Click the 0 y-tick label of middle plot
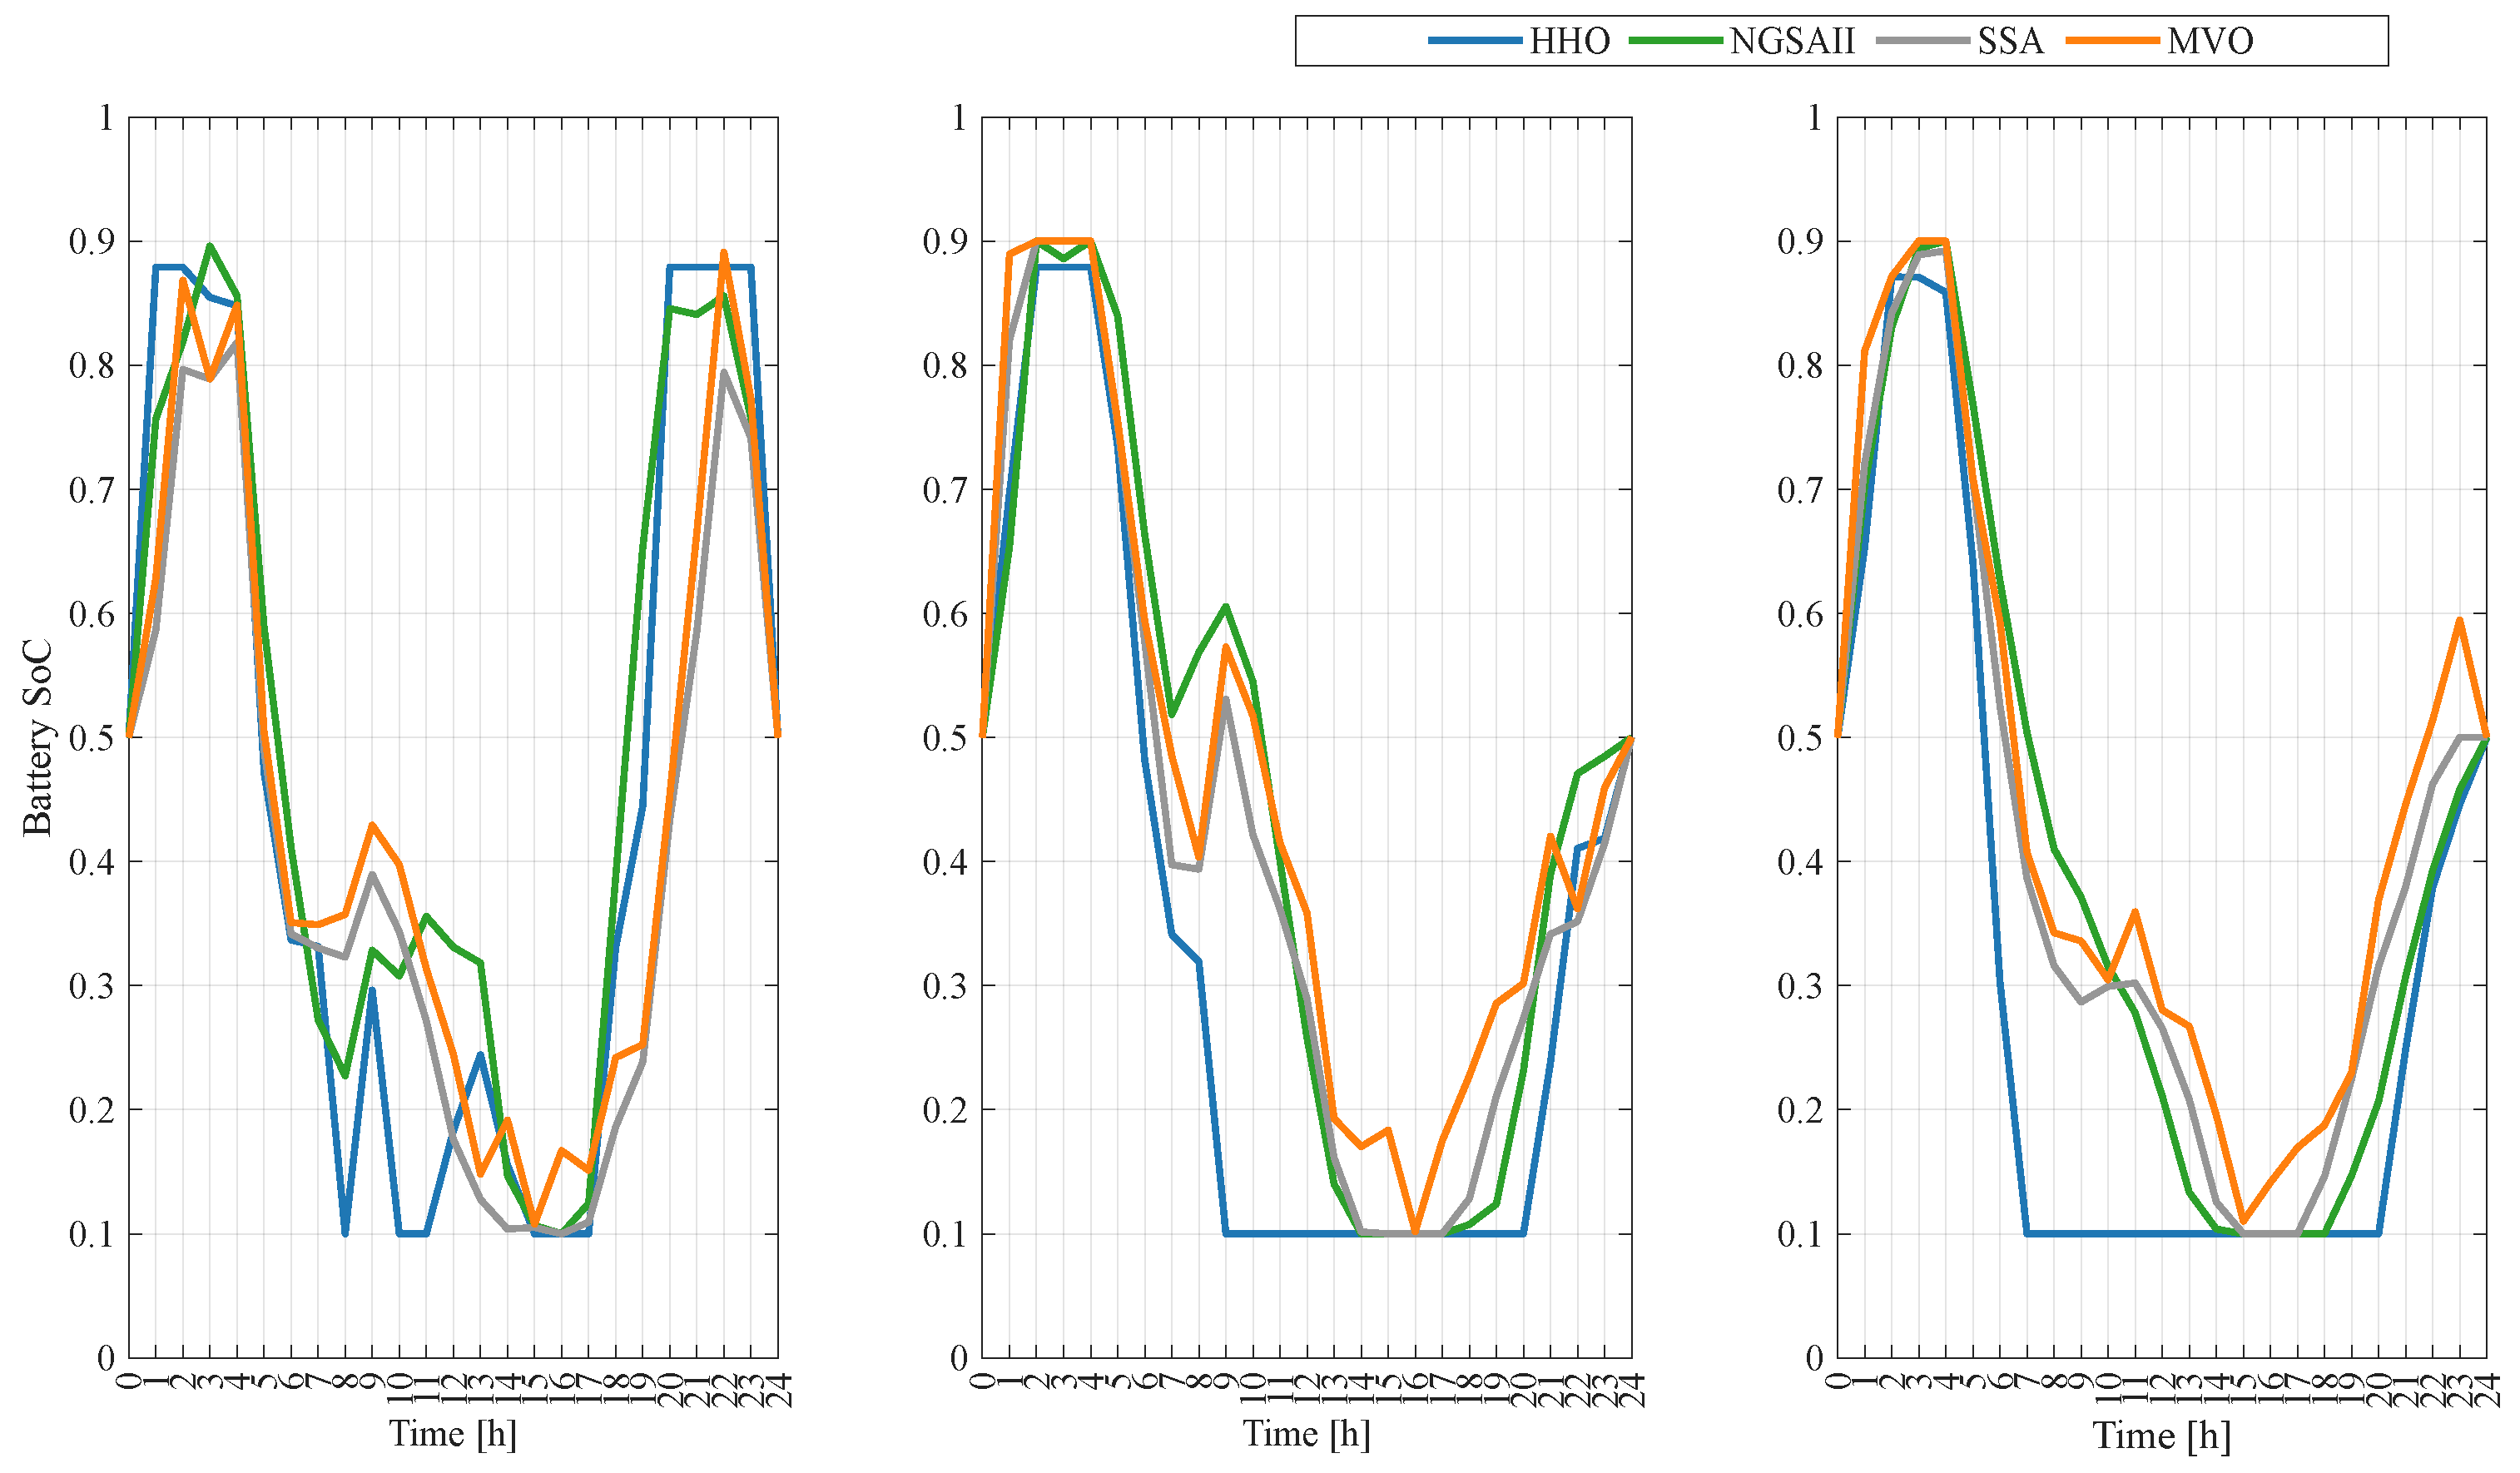The width and height of the screenshot is (2520, 1473). pos(959,1358)
